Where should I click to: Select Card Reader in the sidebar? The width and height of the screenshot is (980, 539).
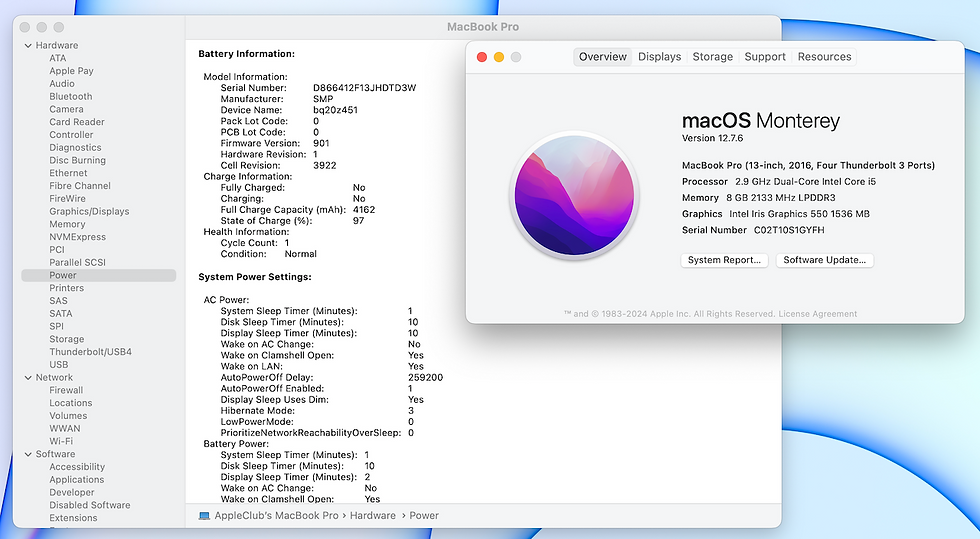click(x=77, y=122)
